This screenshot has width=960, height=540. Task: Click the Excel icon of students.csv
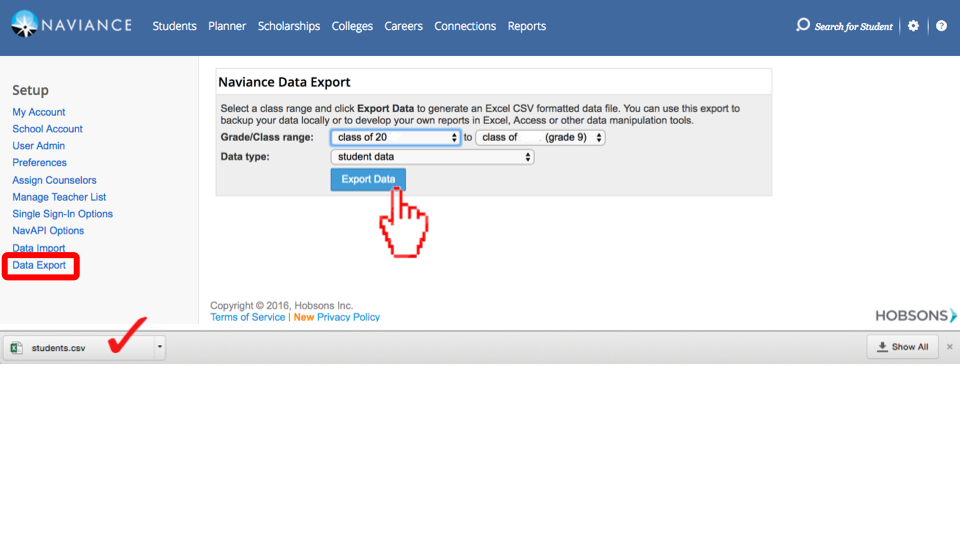[17, 348]
